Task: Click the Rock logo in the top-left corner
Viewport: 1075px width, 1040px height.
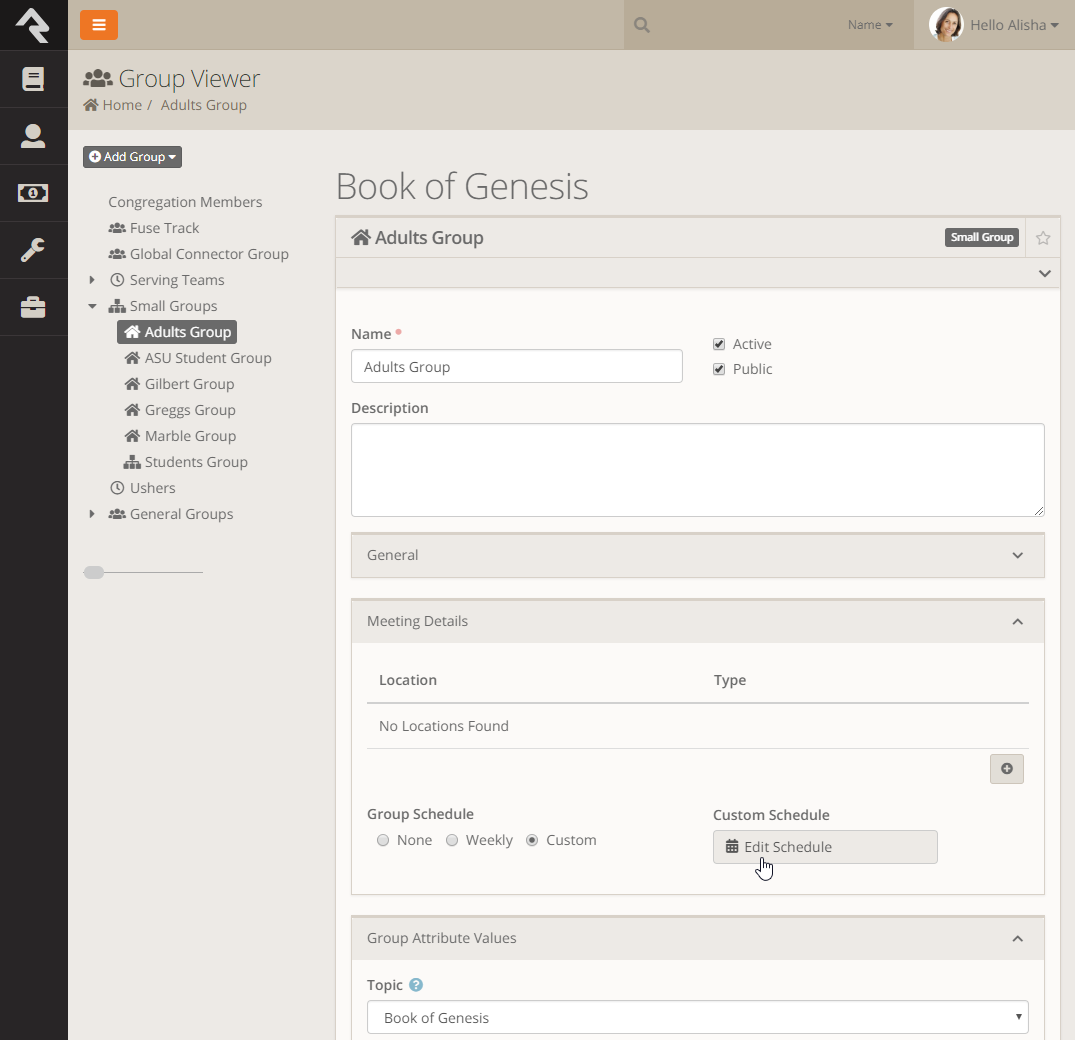Action: pyautogui.click(x=34, y=25)
